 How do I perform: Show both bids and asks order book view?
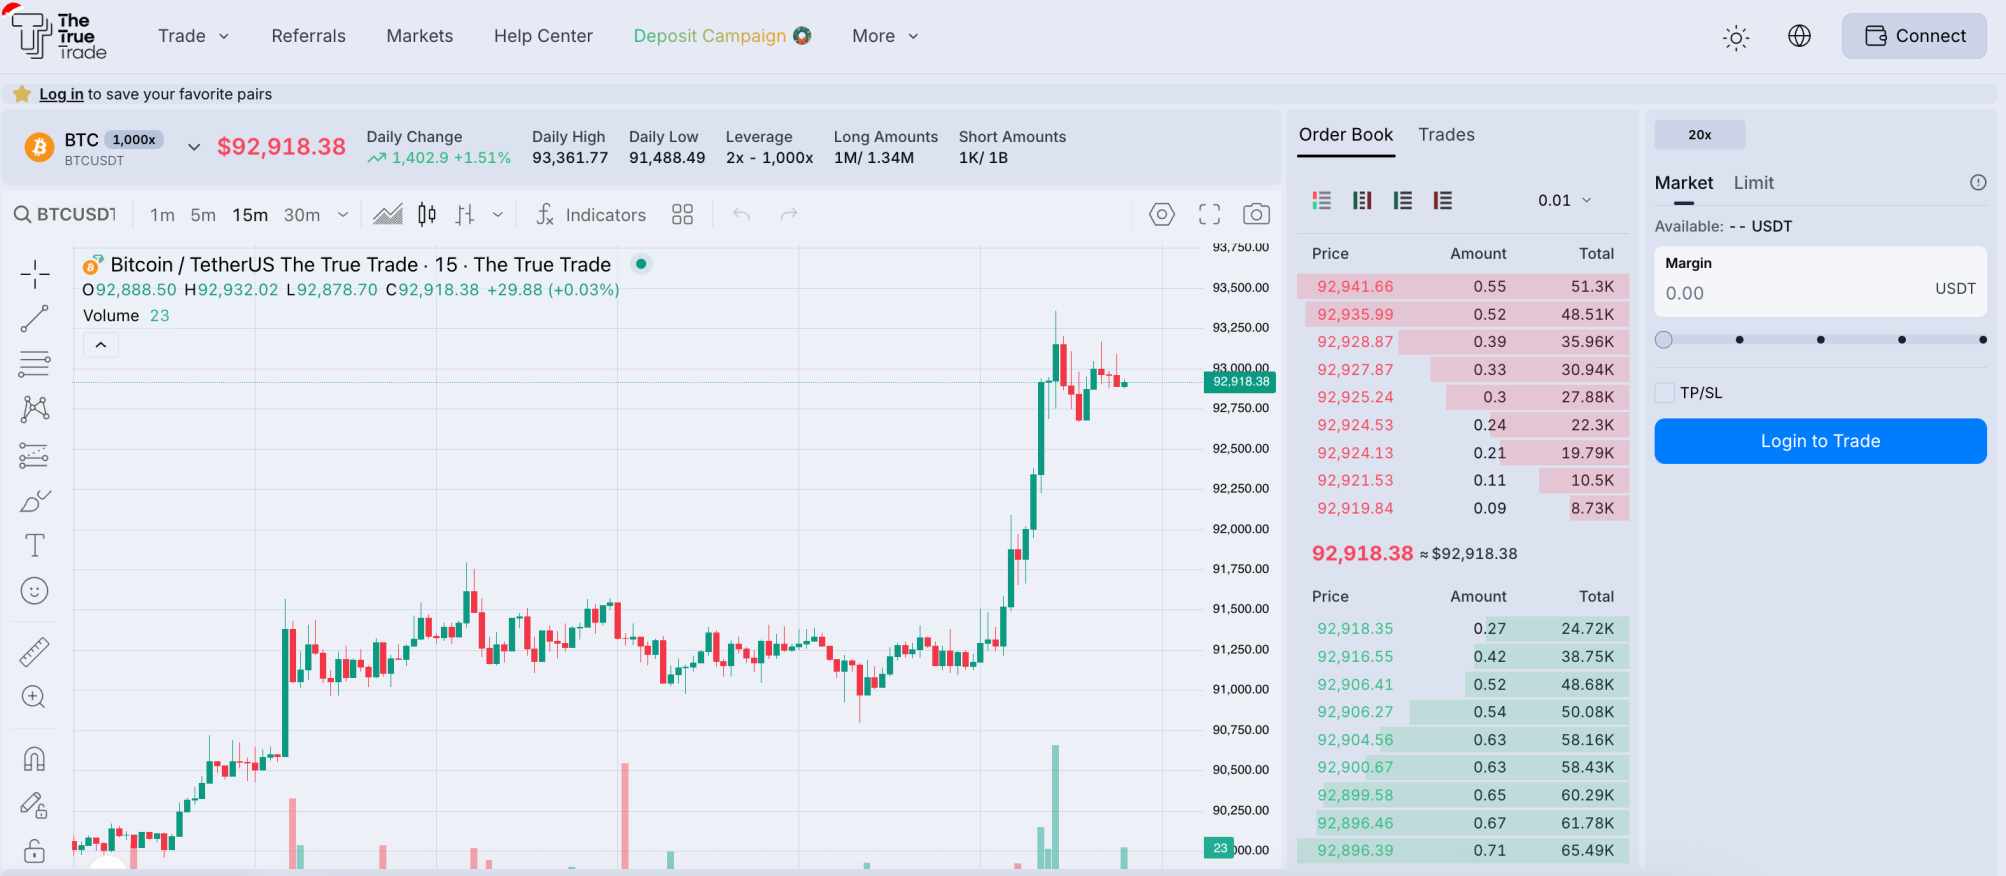(1322, 200)
